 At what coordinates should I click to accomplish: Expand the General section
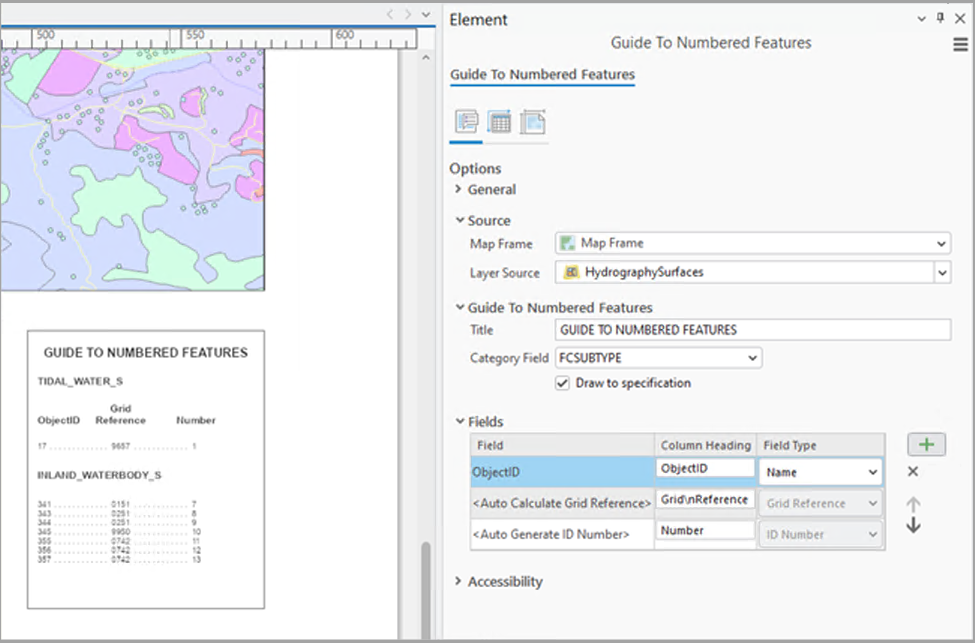point(458,189)
